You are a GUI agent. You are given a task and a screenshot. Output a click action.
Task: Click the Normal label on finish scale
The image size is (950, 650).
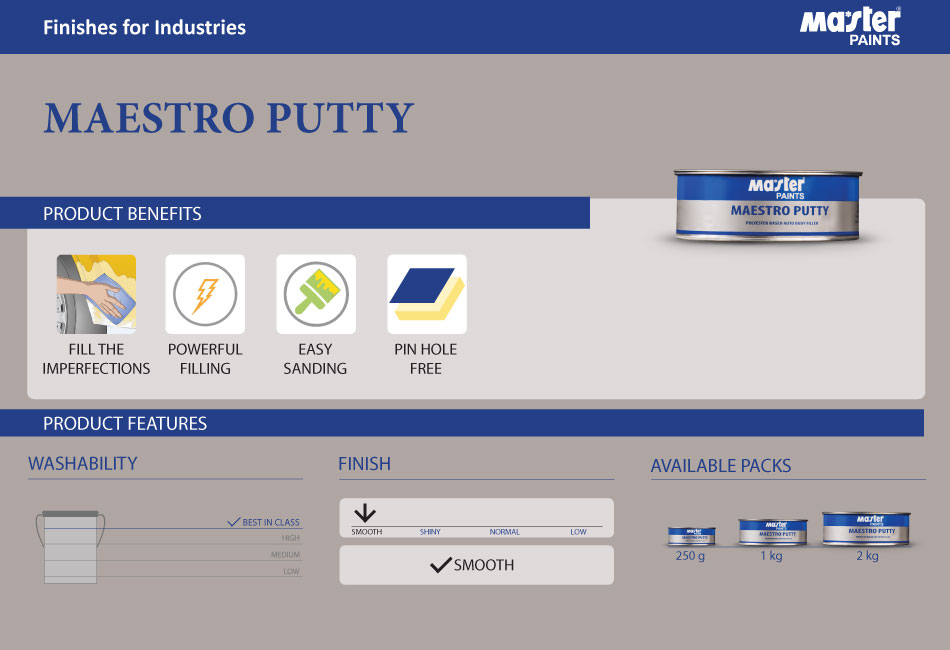(505, 532)
